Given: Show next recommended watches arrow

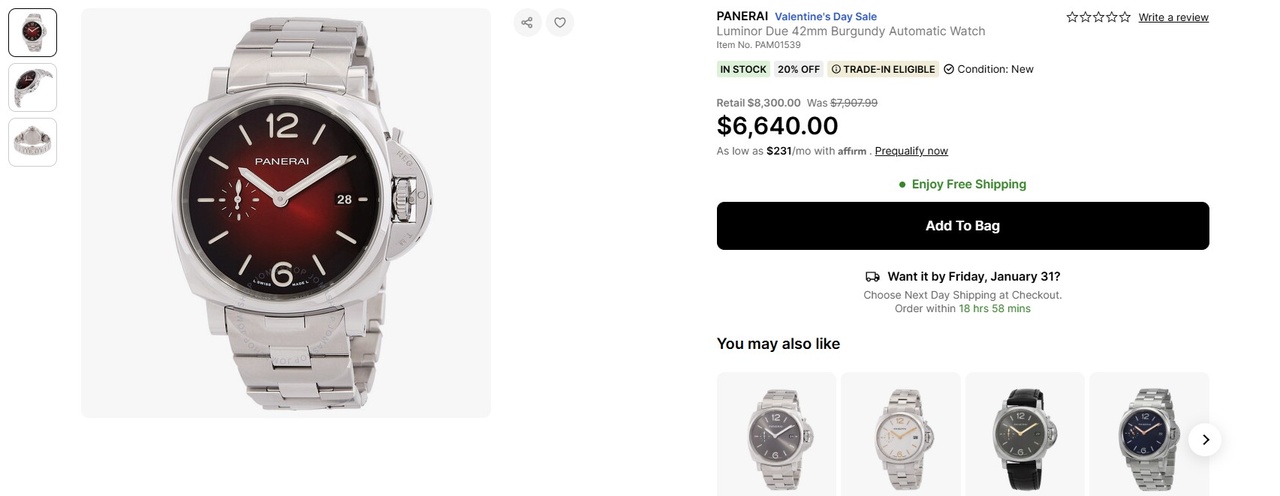Looking at the screenshot, I should (x=1205, y=439).
